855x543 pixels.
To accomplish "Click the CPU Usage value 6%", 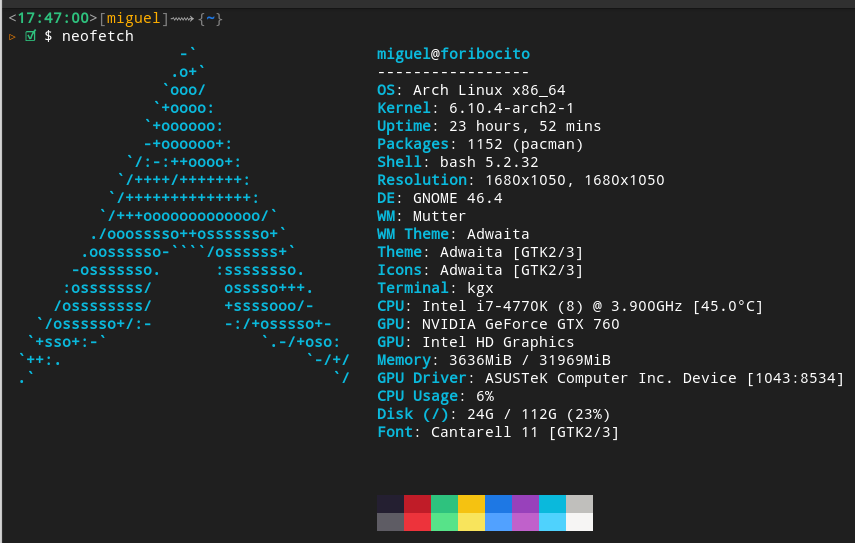I will click(485, 396).
